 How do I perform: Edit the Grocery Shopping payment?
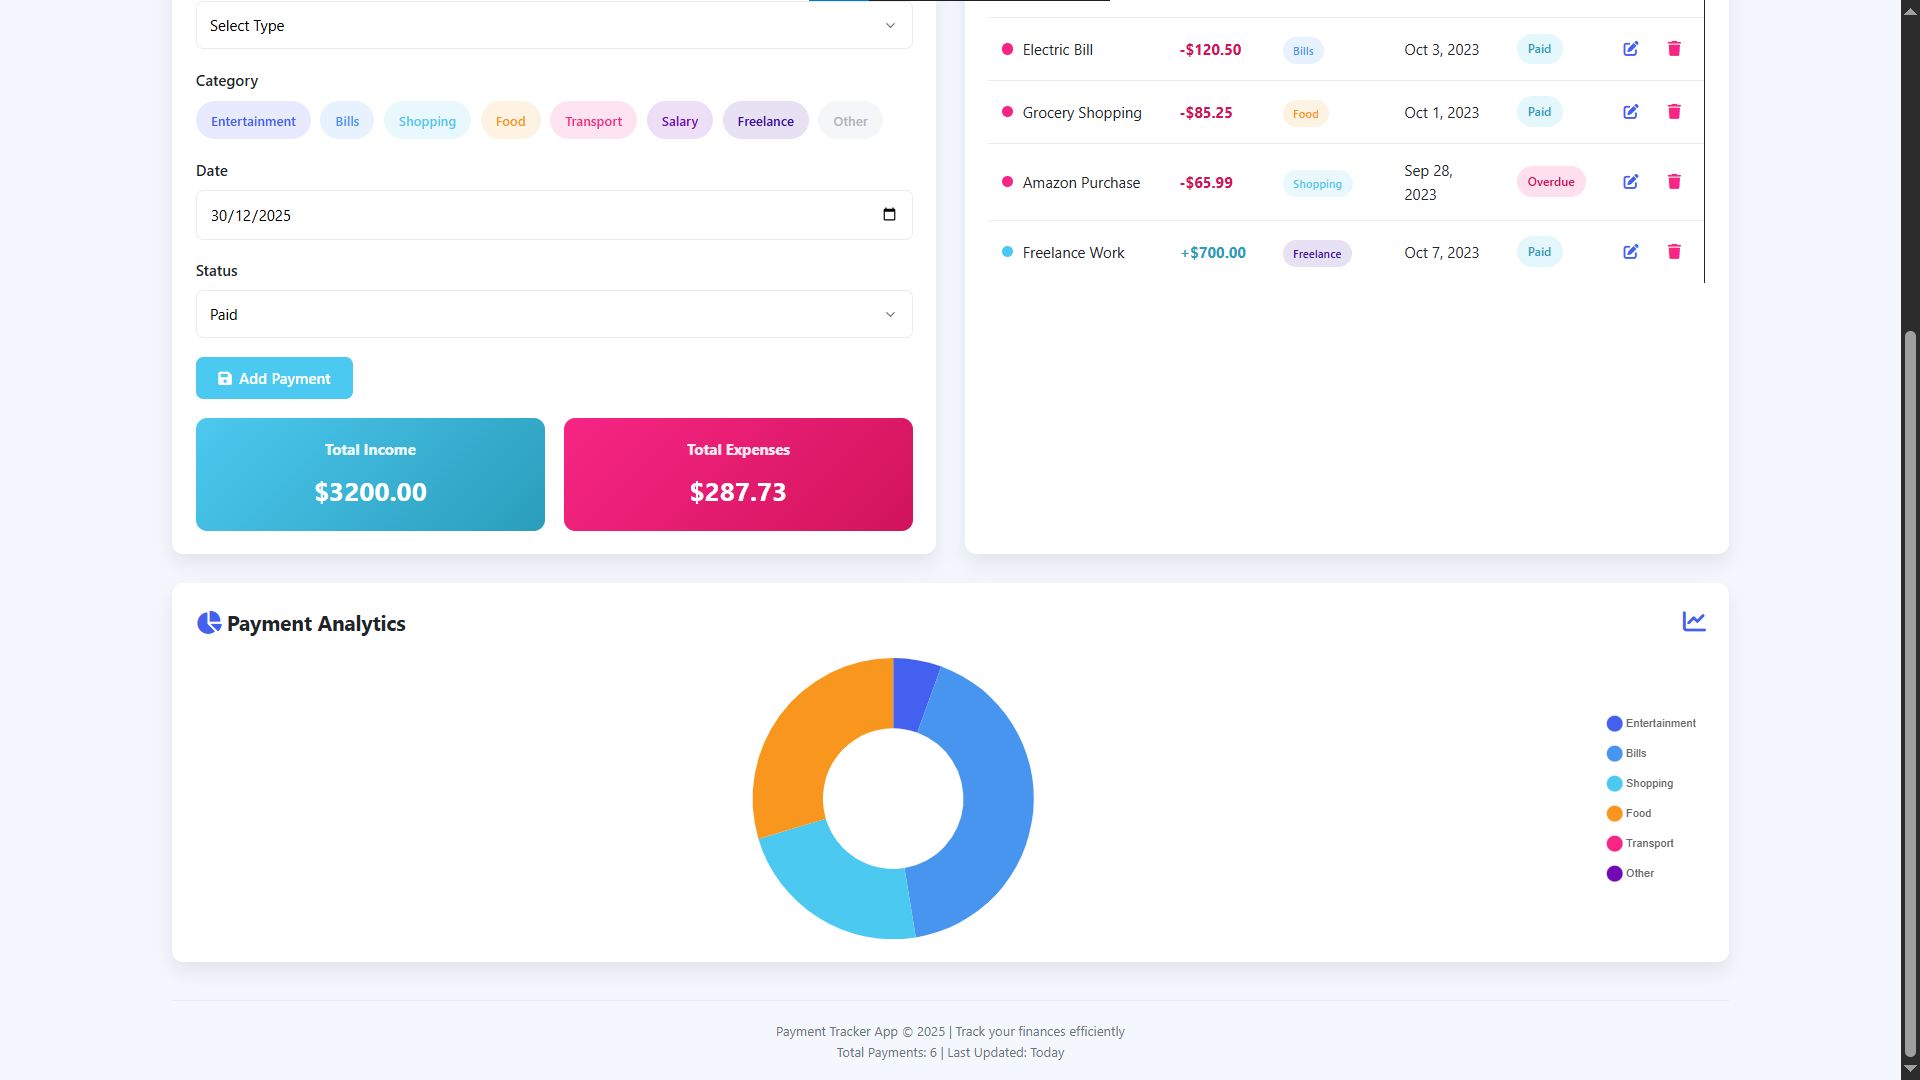tap(1630, 112)
